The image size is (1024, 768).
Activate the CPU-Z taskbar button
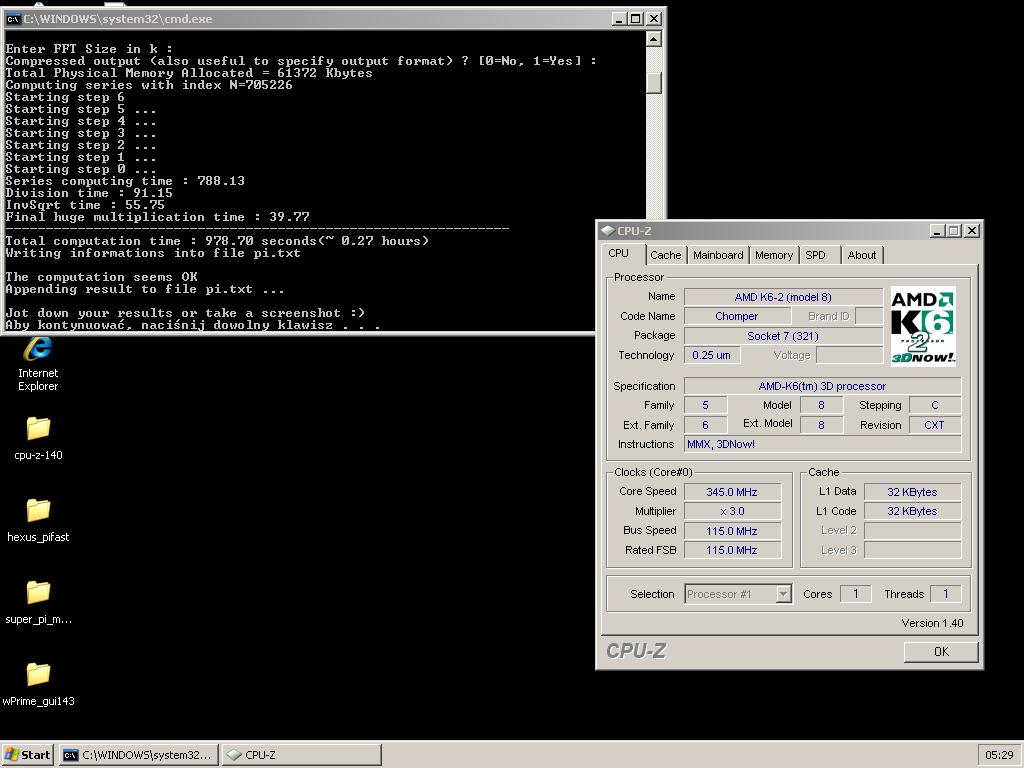pos(302,754)
